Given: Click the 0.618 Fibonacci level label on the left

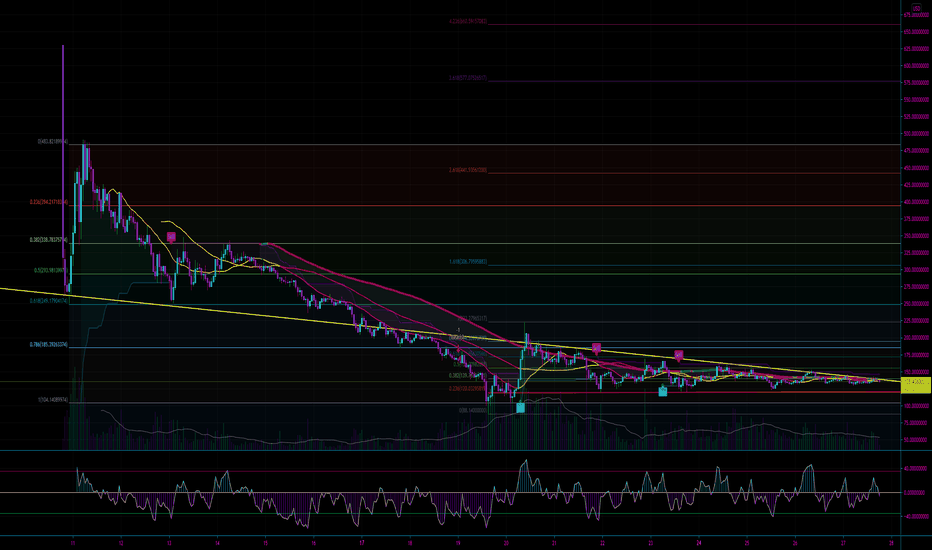Looking at the screenshot, I should click(x=49, y=301).
